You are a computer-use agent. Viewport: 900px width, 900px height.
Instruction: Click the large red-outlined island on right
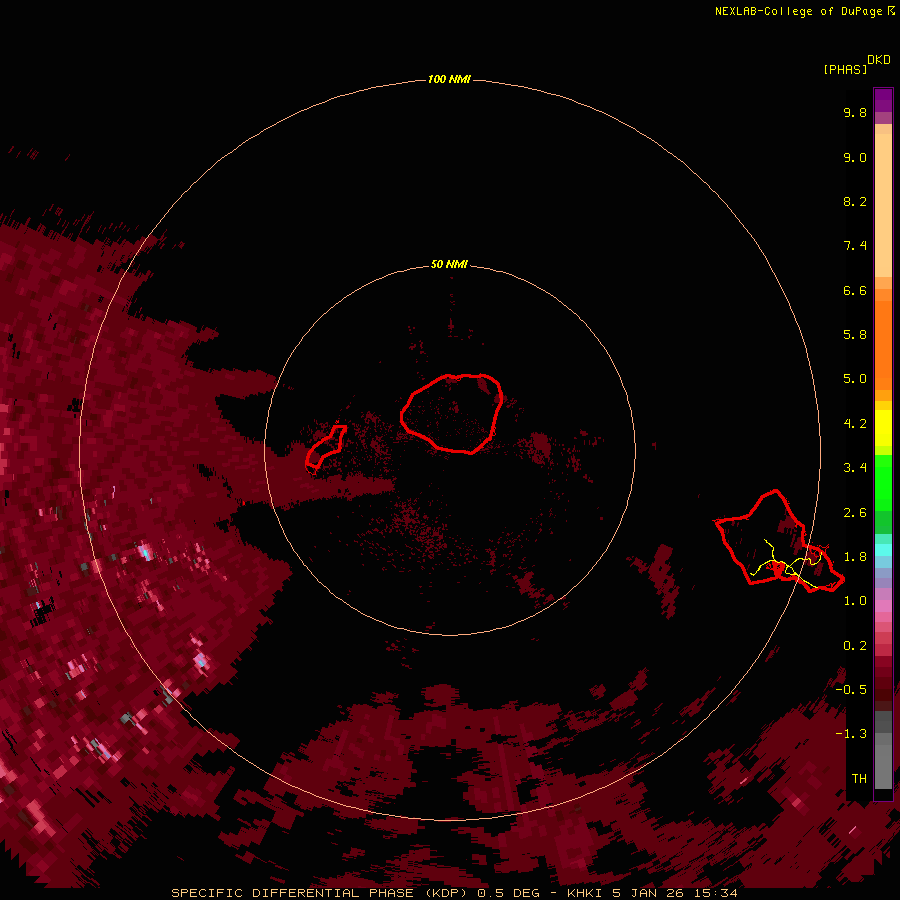point(778,541)
